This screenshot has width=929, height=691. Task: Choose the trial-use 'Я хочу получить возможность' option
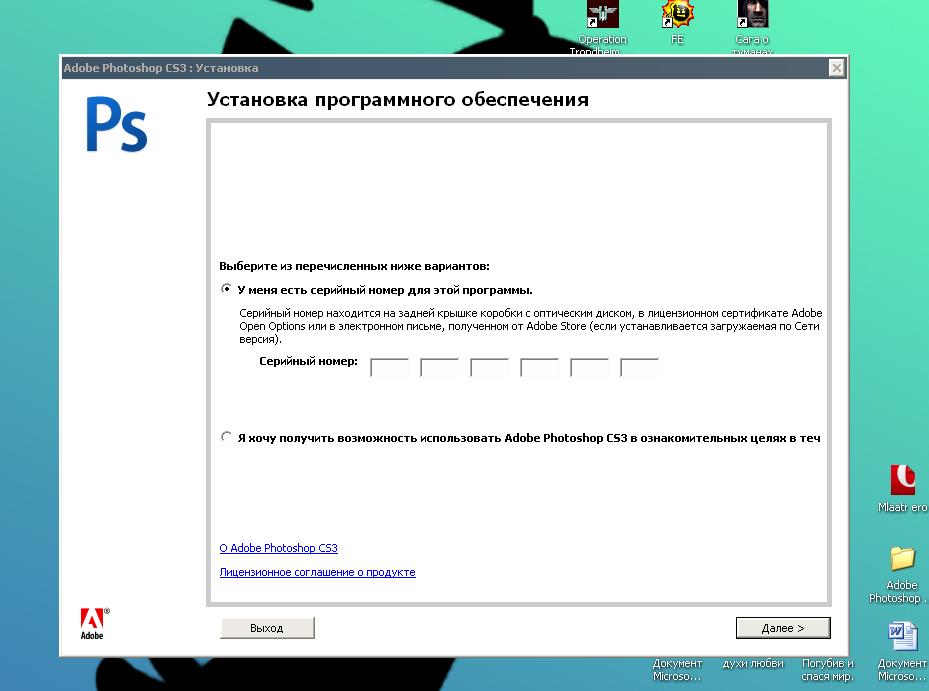point(226,437)
